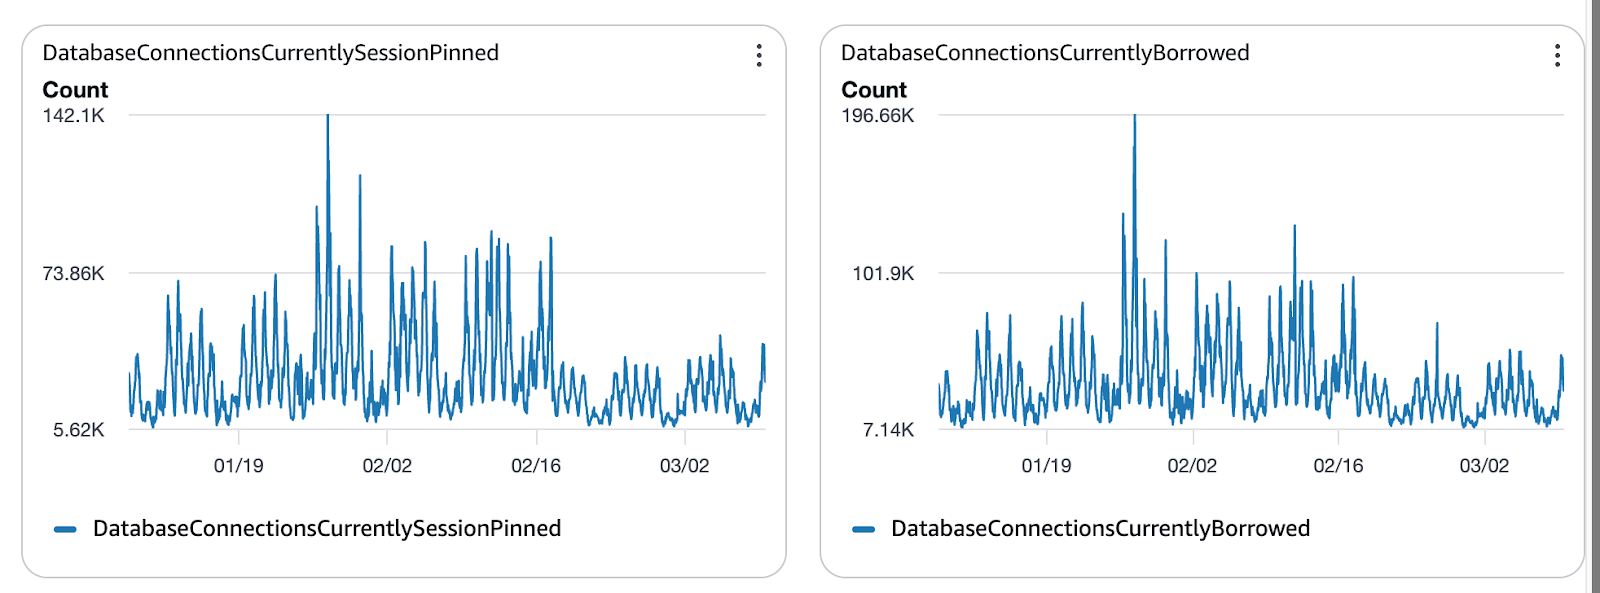Viewport: 1600px width, 593px height.
Task: Click the vertical scrollbar at the right edge
Action: coord(1594,296)
